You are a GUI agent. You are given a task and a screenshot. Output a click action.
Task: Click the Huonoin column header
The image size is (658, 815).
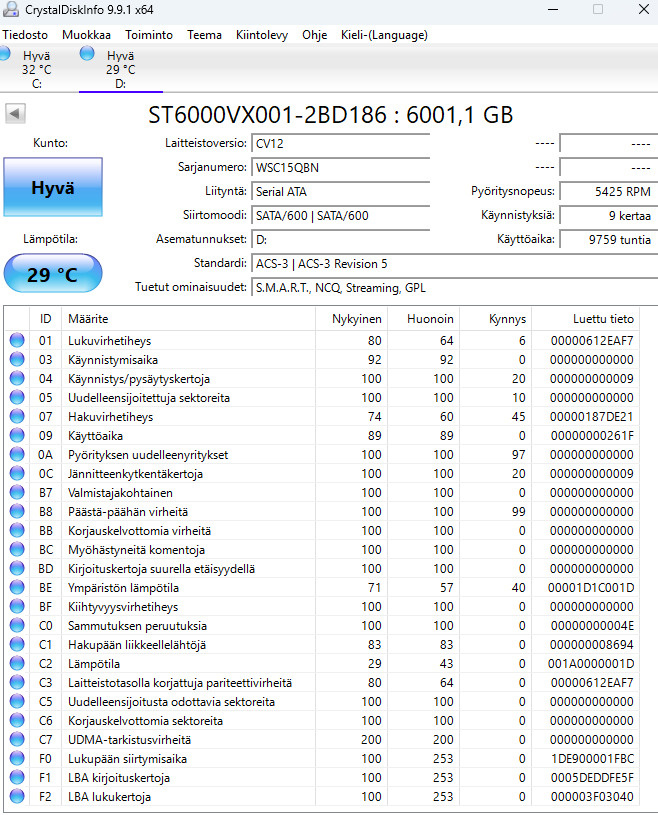tap(424, 319)
